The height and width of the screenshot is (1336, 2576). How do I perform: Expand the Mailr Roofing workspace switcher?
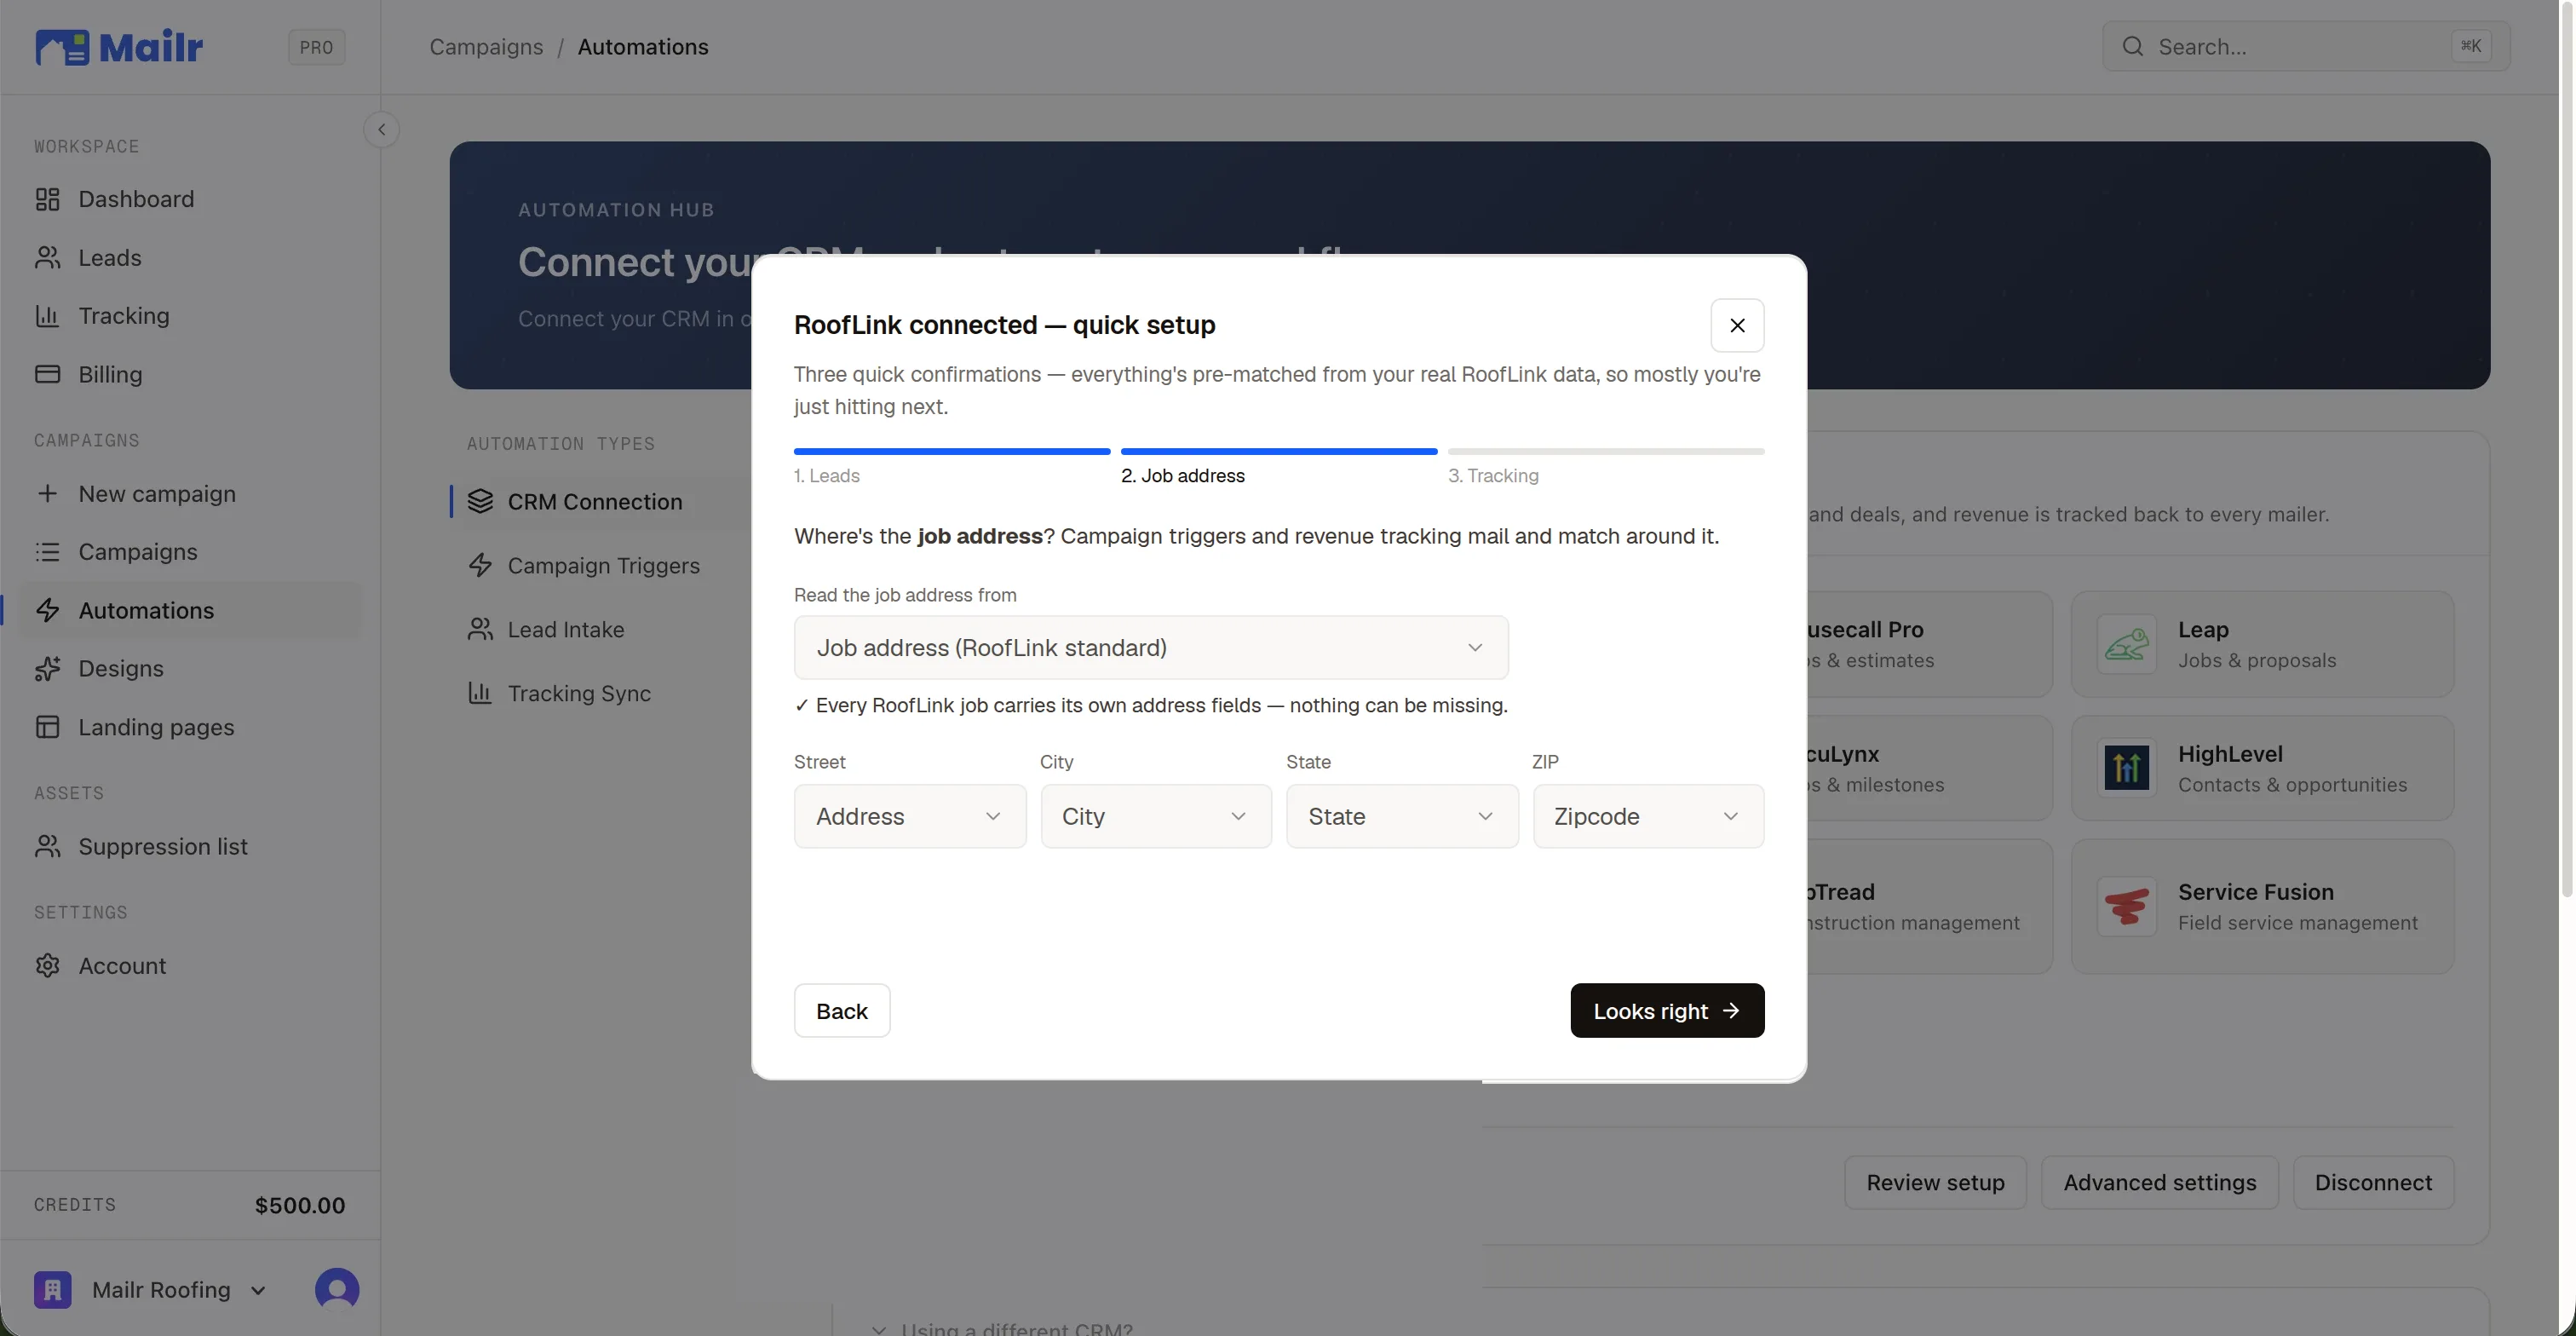pyautogui.click(x=257, y=1291)
